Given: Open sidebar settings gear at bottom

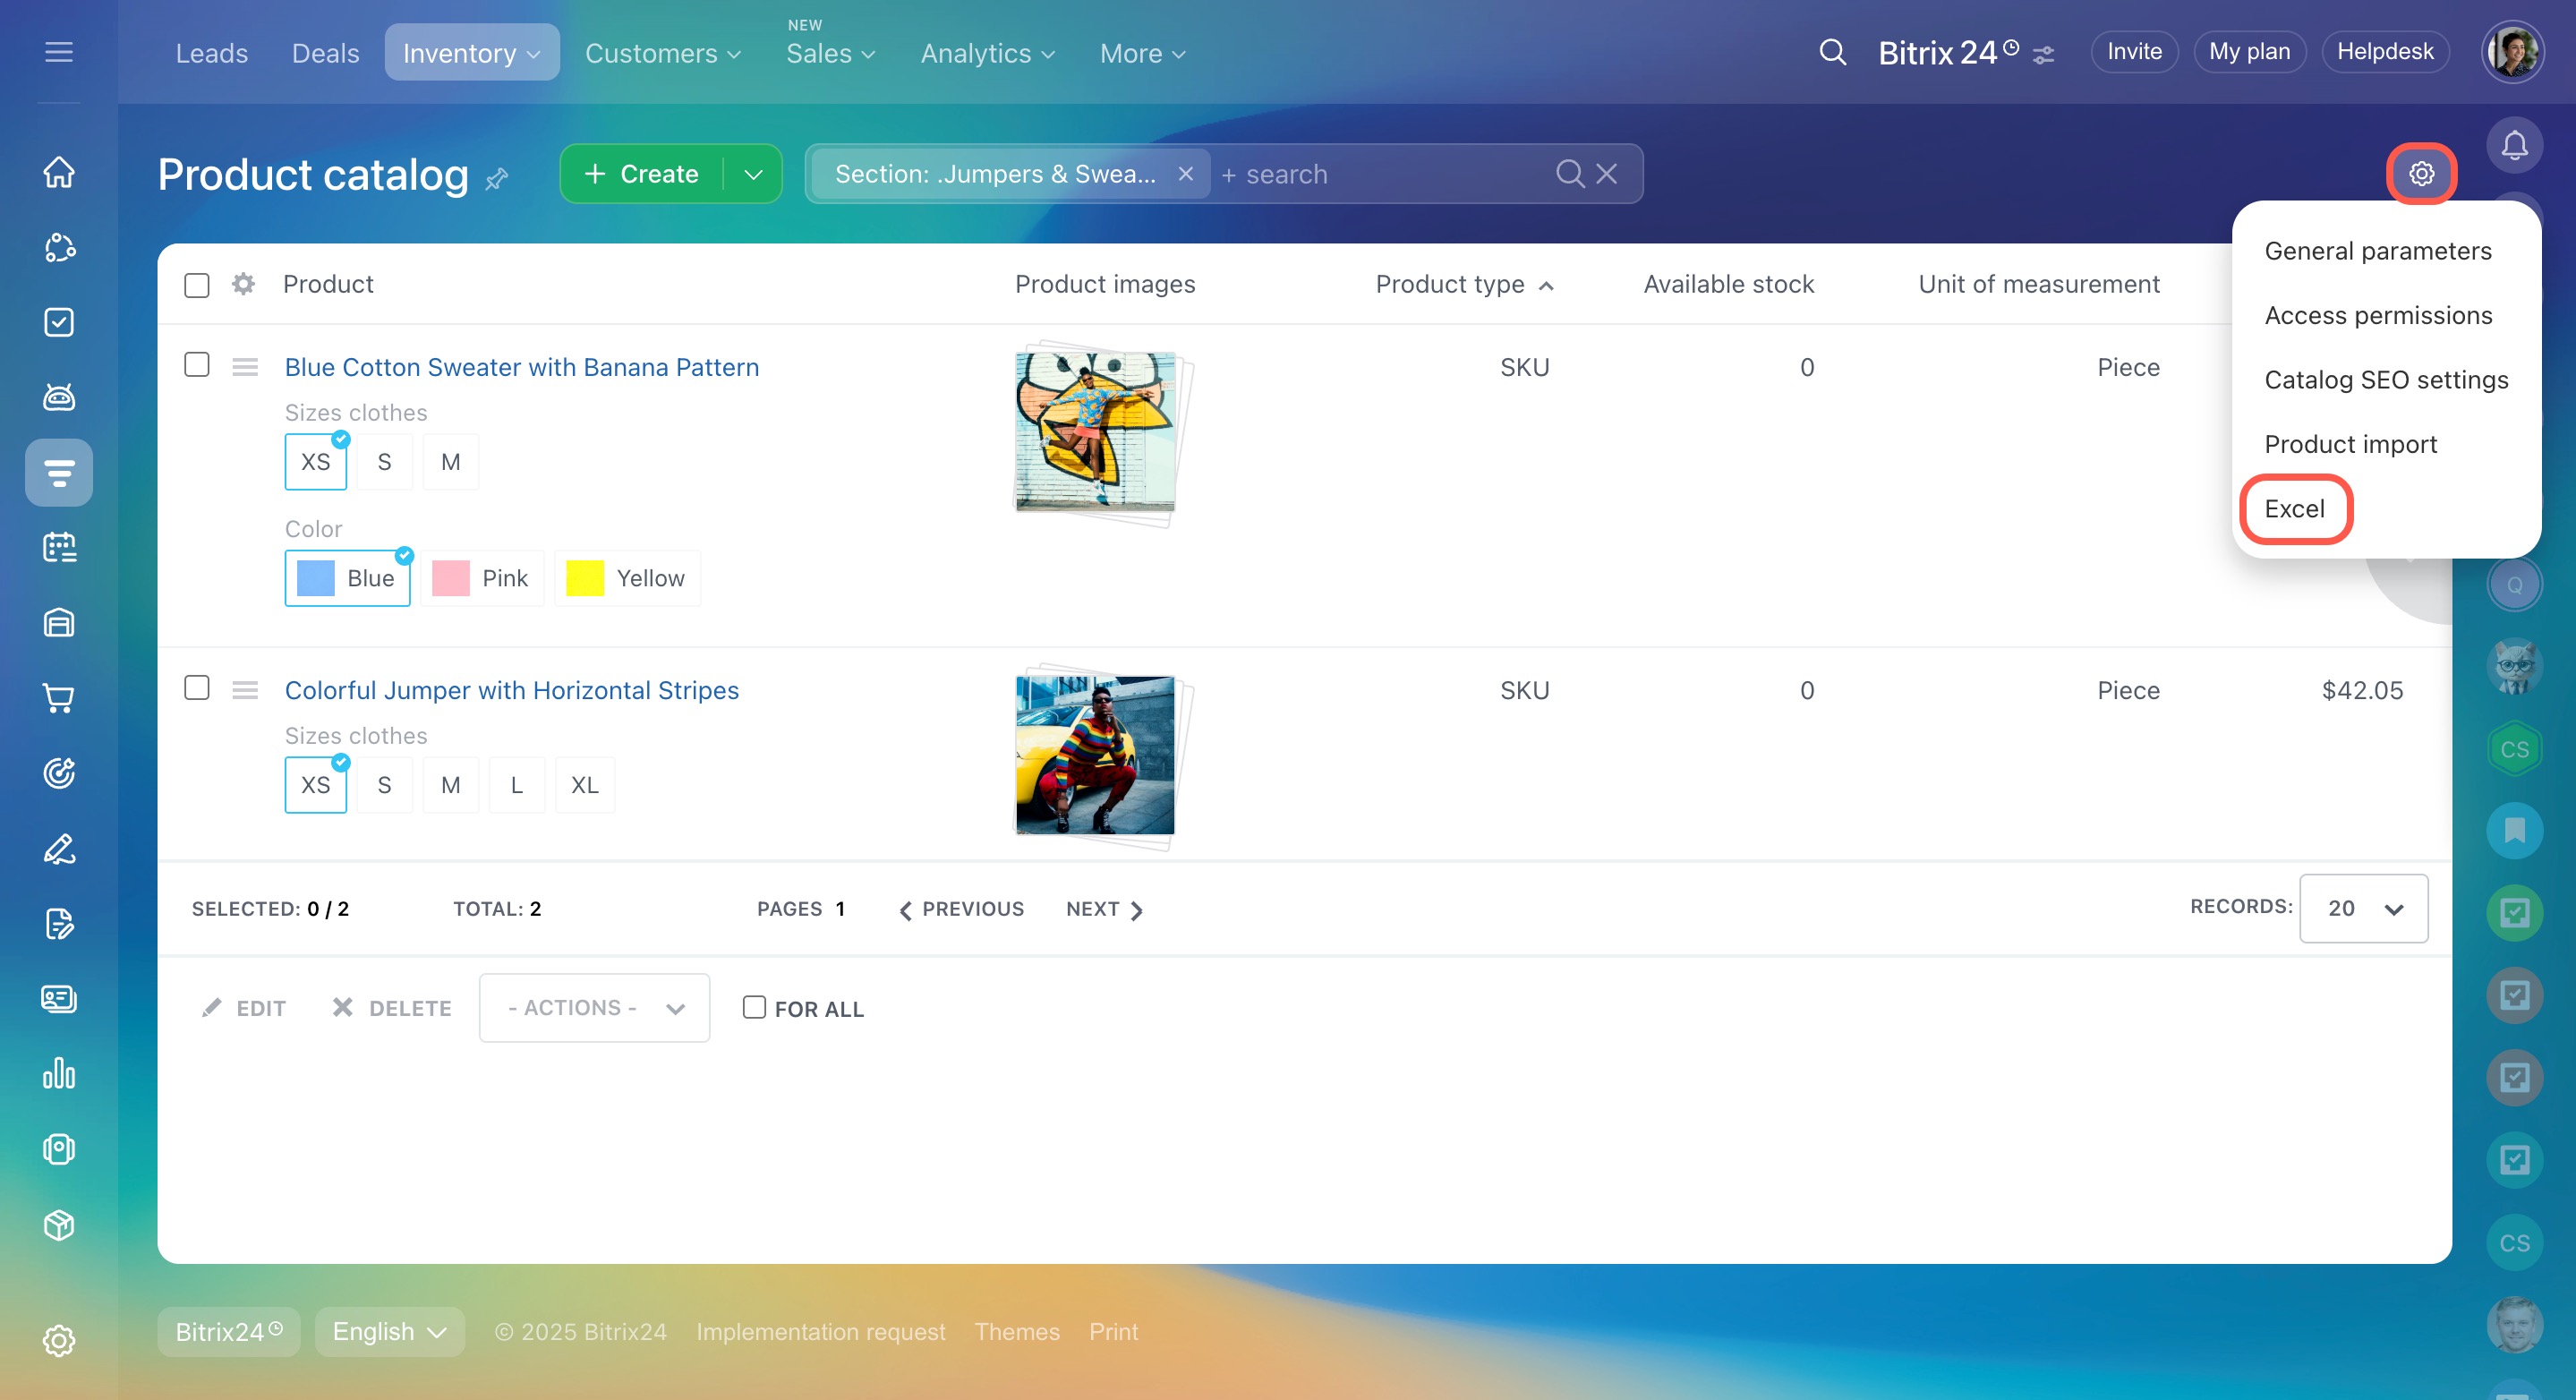Looking at the screenshot, I should (59, 1340).
